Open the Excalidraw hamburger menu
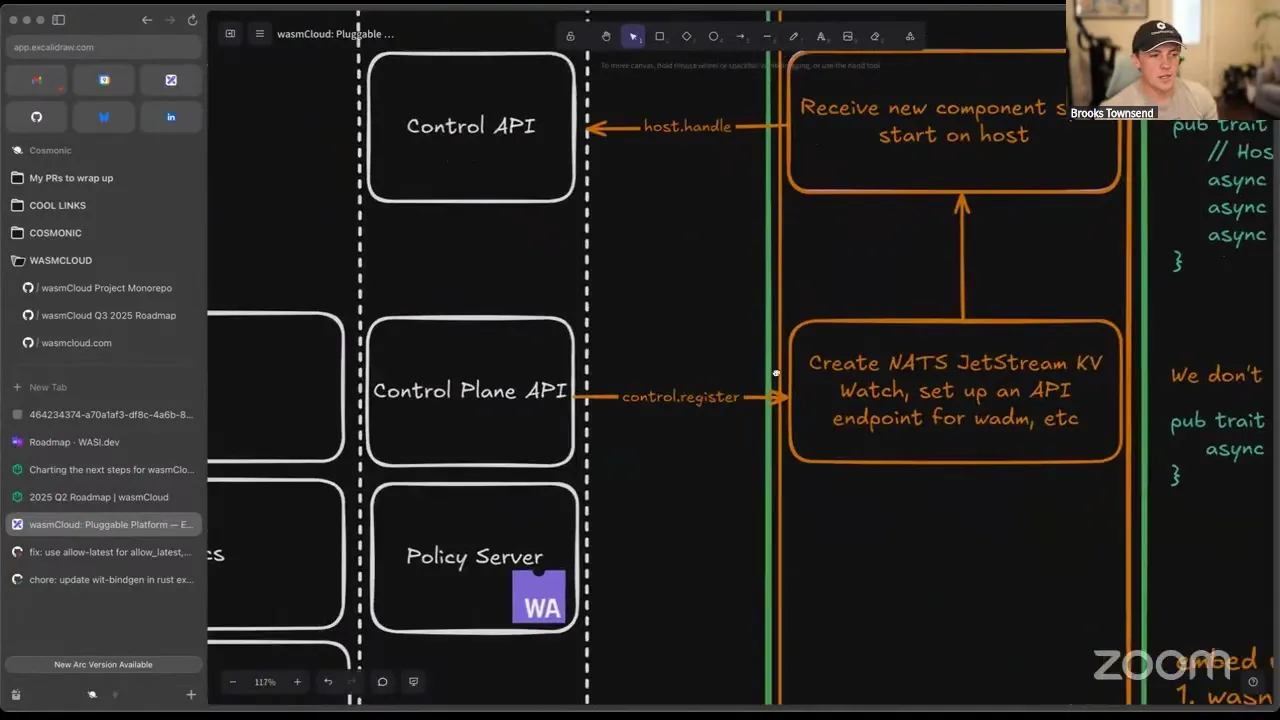1280x720 pixels. pos(260,34)
